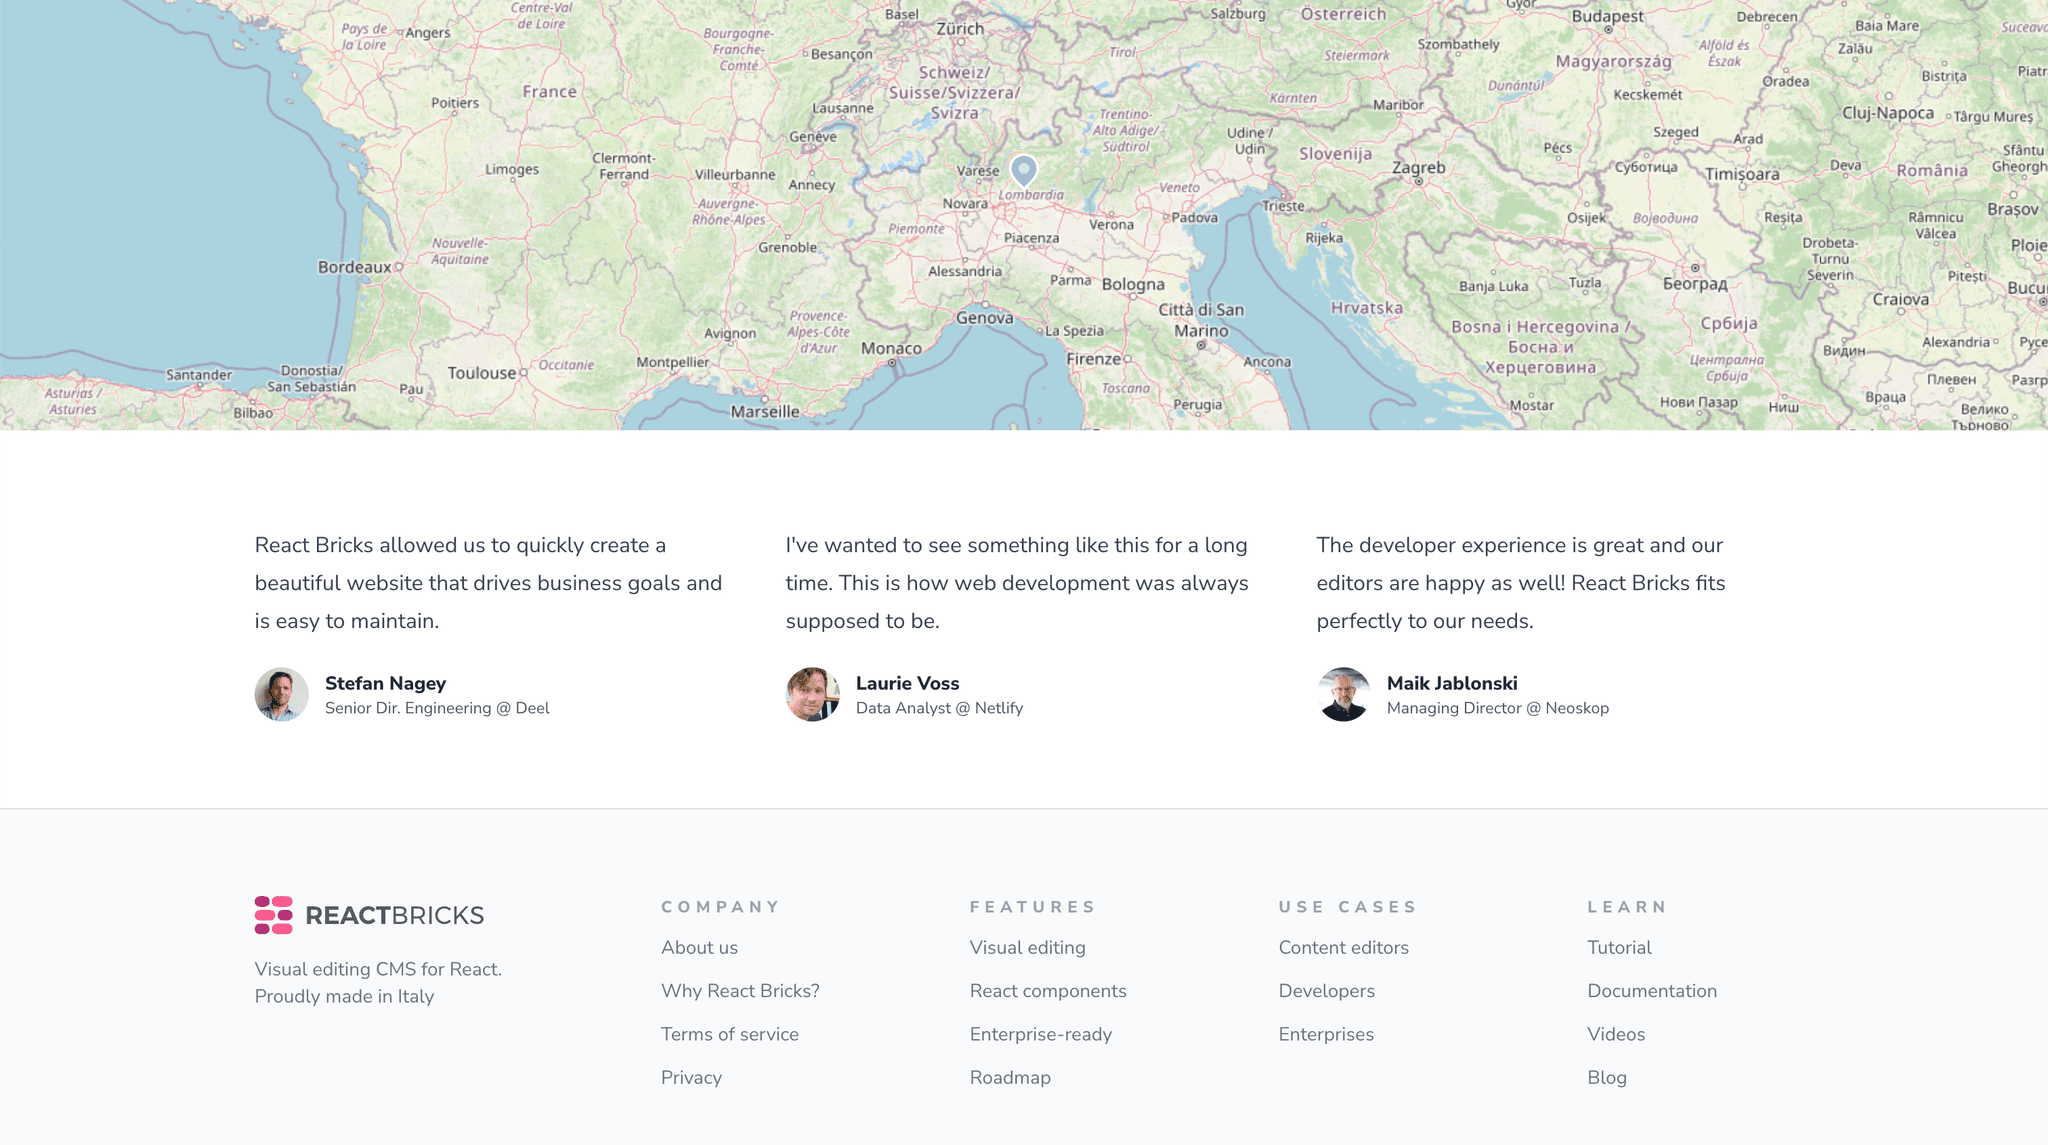
Task: Open the Why React Bricks? link
Action: point(740,990)
